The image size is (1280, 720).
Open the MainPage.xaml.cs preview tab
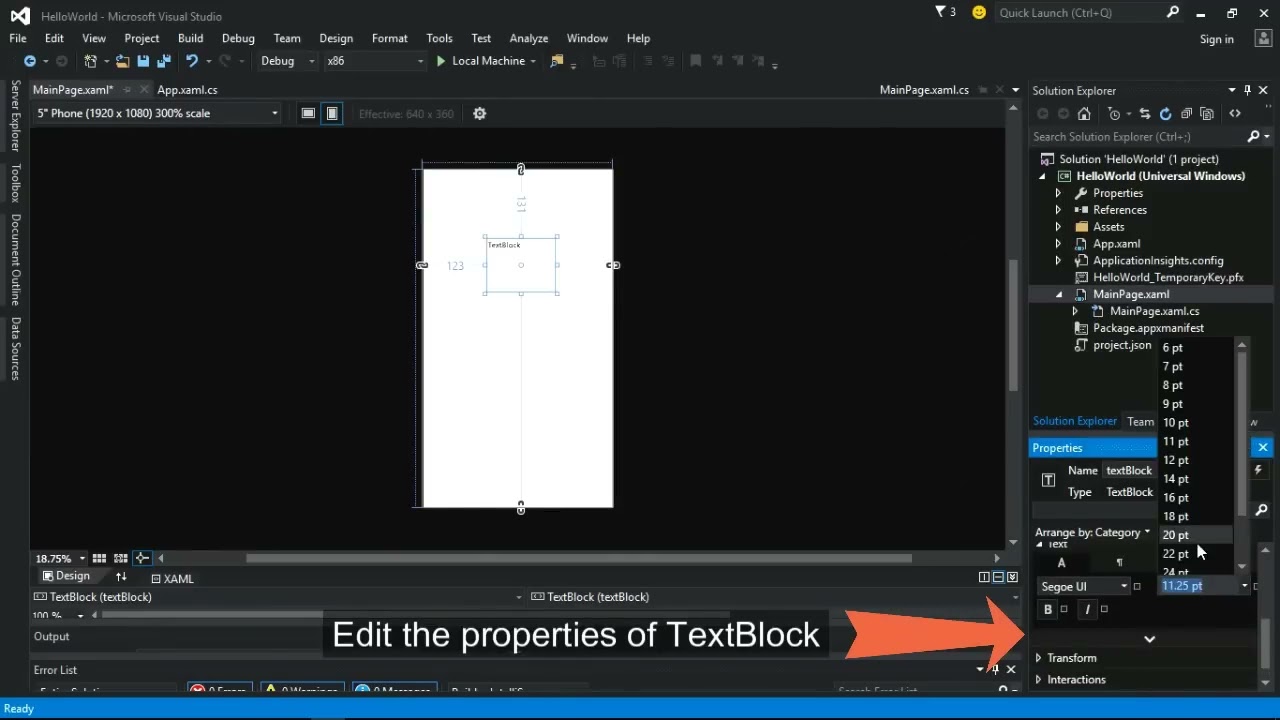924,90
